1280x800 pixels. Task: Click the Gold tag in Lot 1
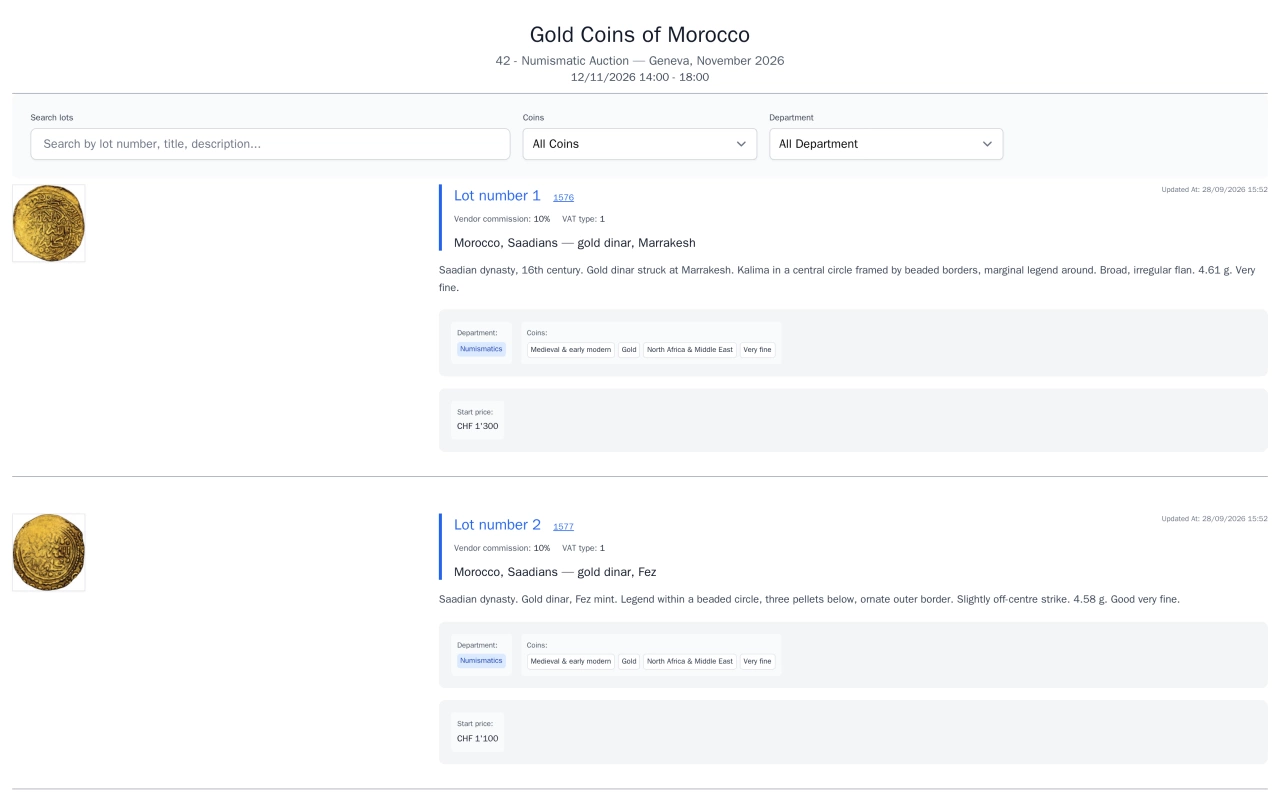point(629,350)
